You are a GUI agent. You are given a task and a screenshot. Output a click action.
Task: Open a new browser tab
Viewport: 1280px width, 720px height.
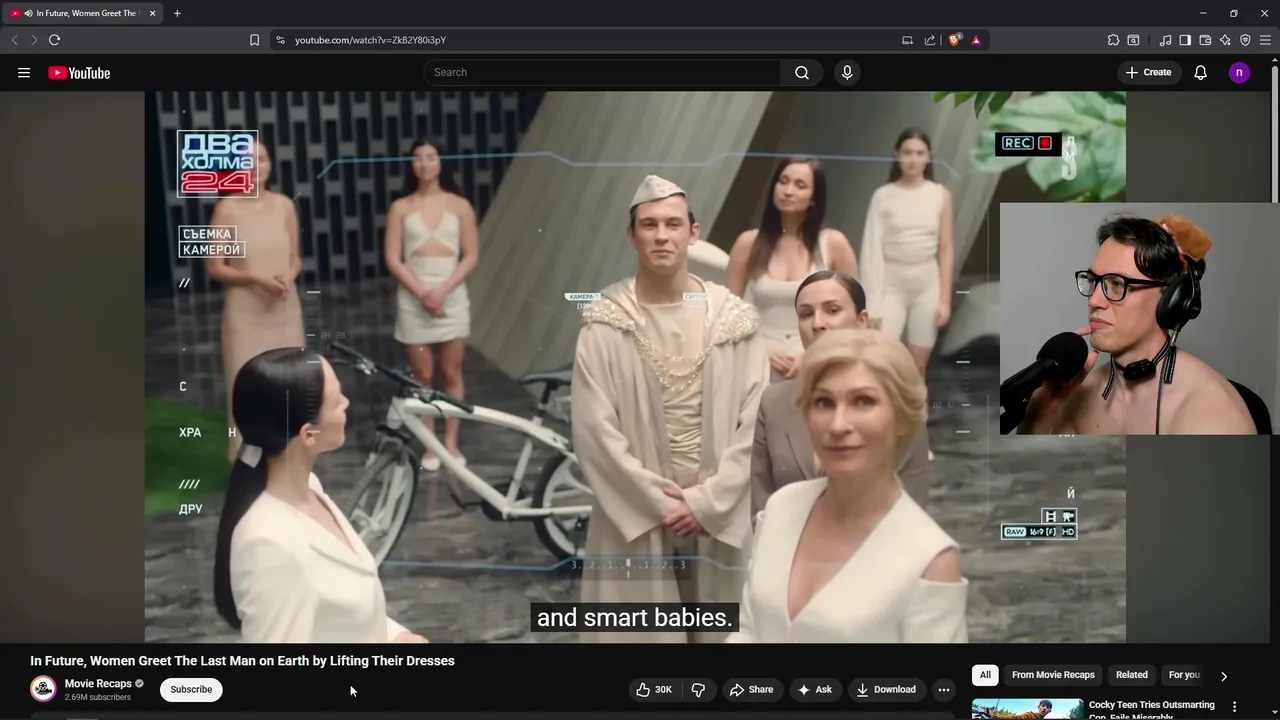click(x=177, y=13)
